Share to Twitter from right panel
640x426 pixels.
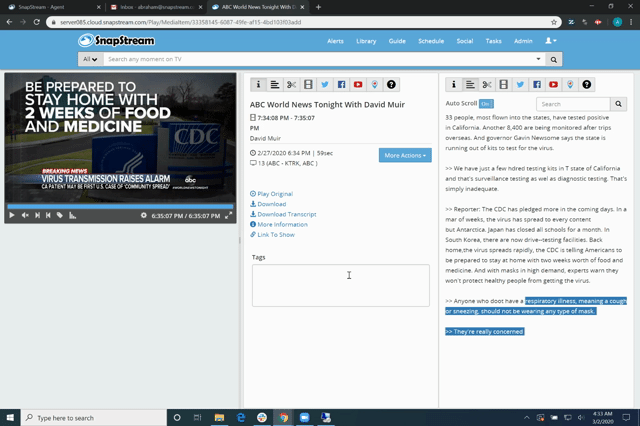520,84
